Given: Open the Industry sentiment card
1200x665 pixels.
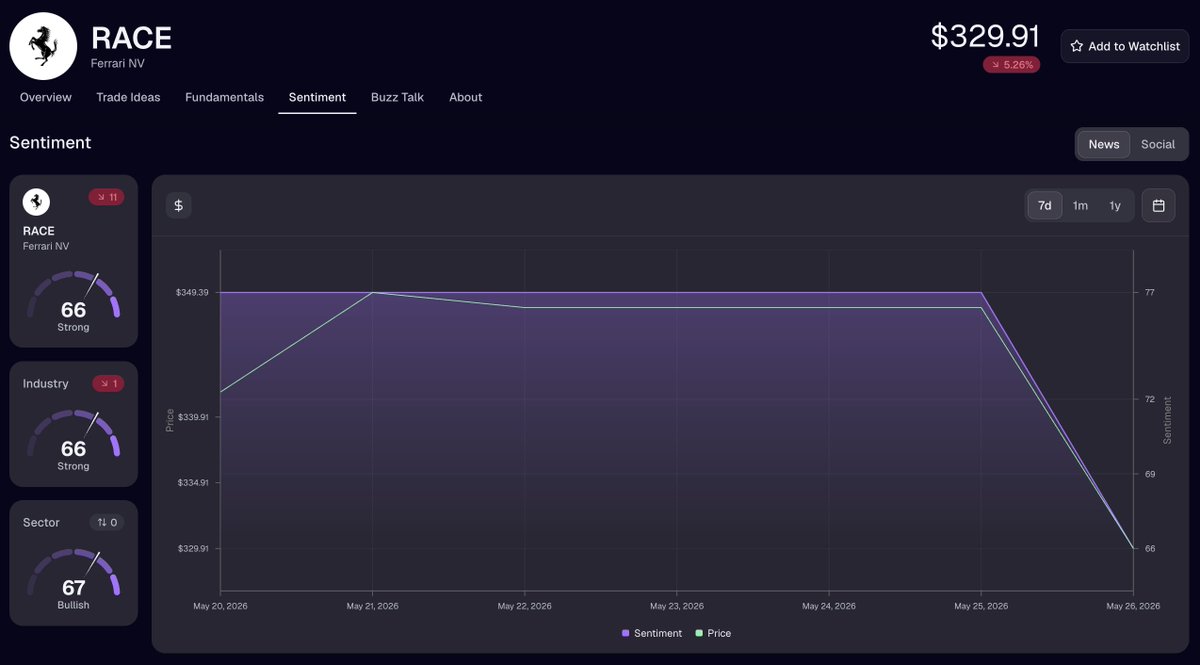Looking at the screenshot, I should [x=73, y=424].
